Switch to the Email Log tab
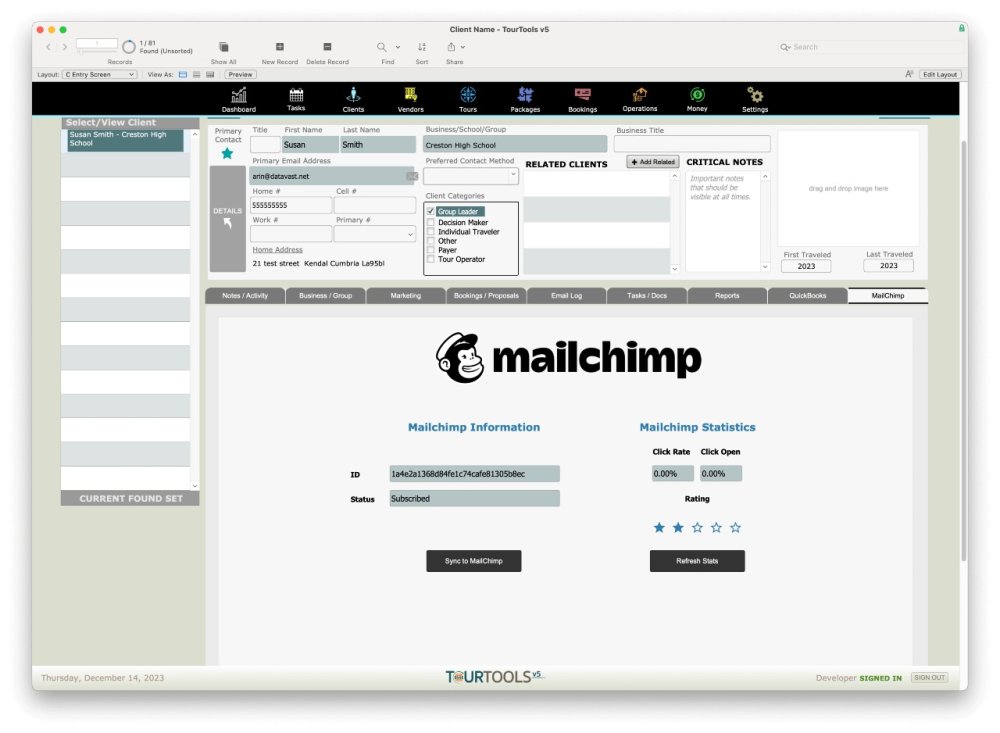Viewport: 1000px width, 733px height. click(566, 296)
